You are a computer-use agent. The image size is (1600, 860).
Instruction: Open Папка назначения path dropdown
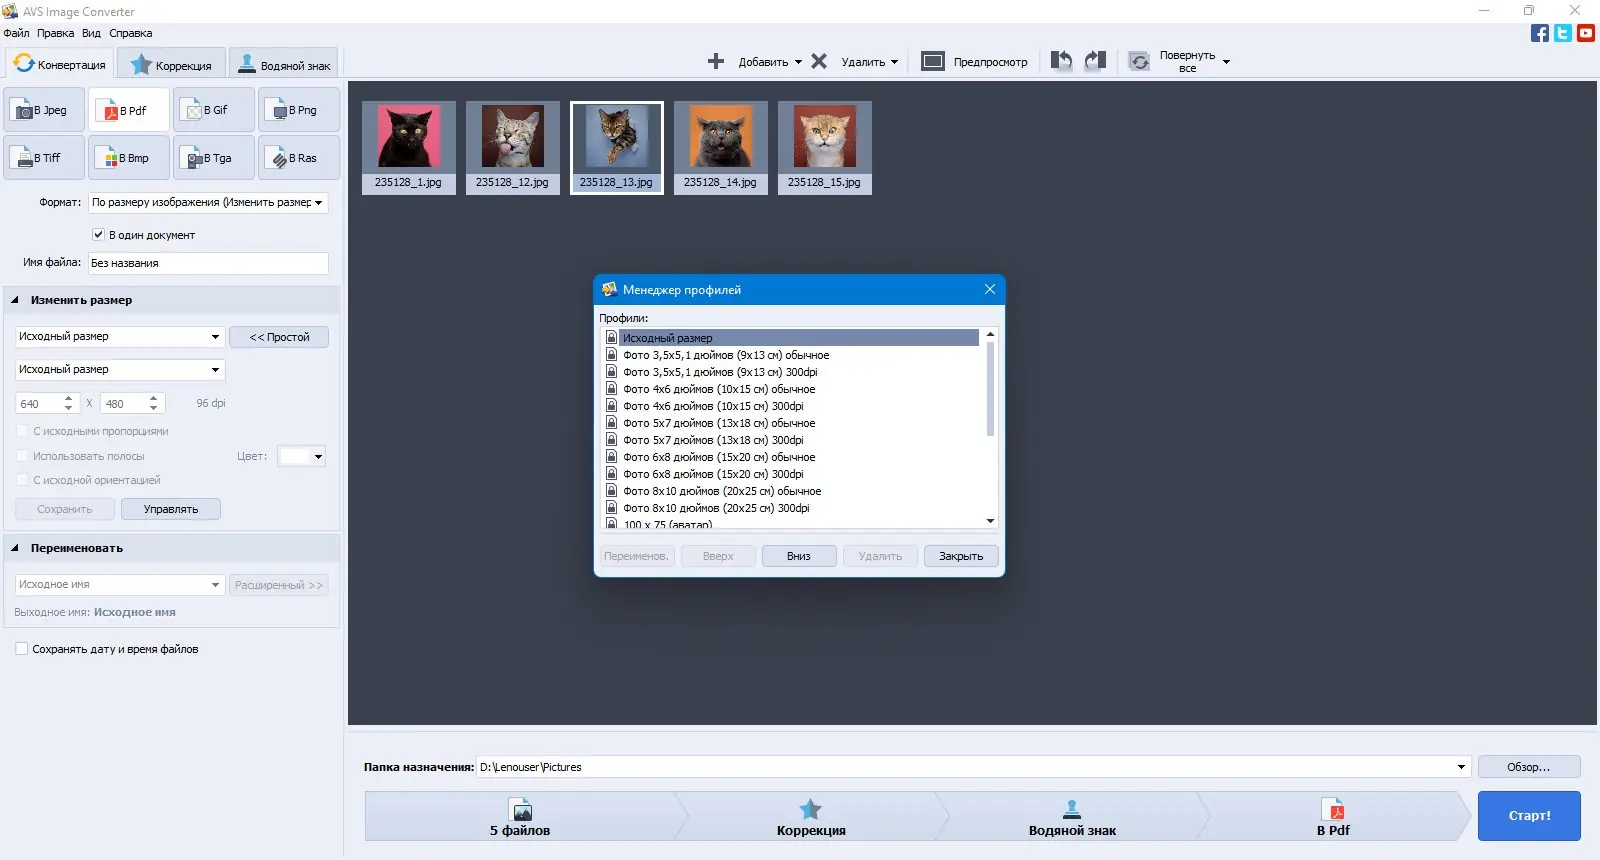[x=1461, y=767]
